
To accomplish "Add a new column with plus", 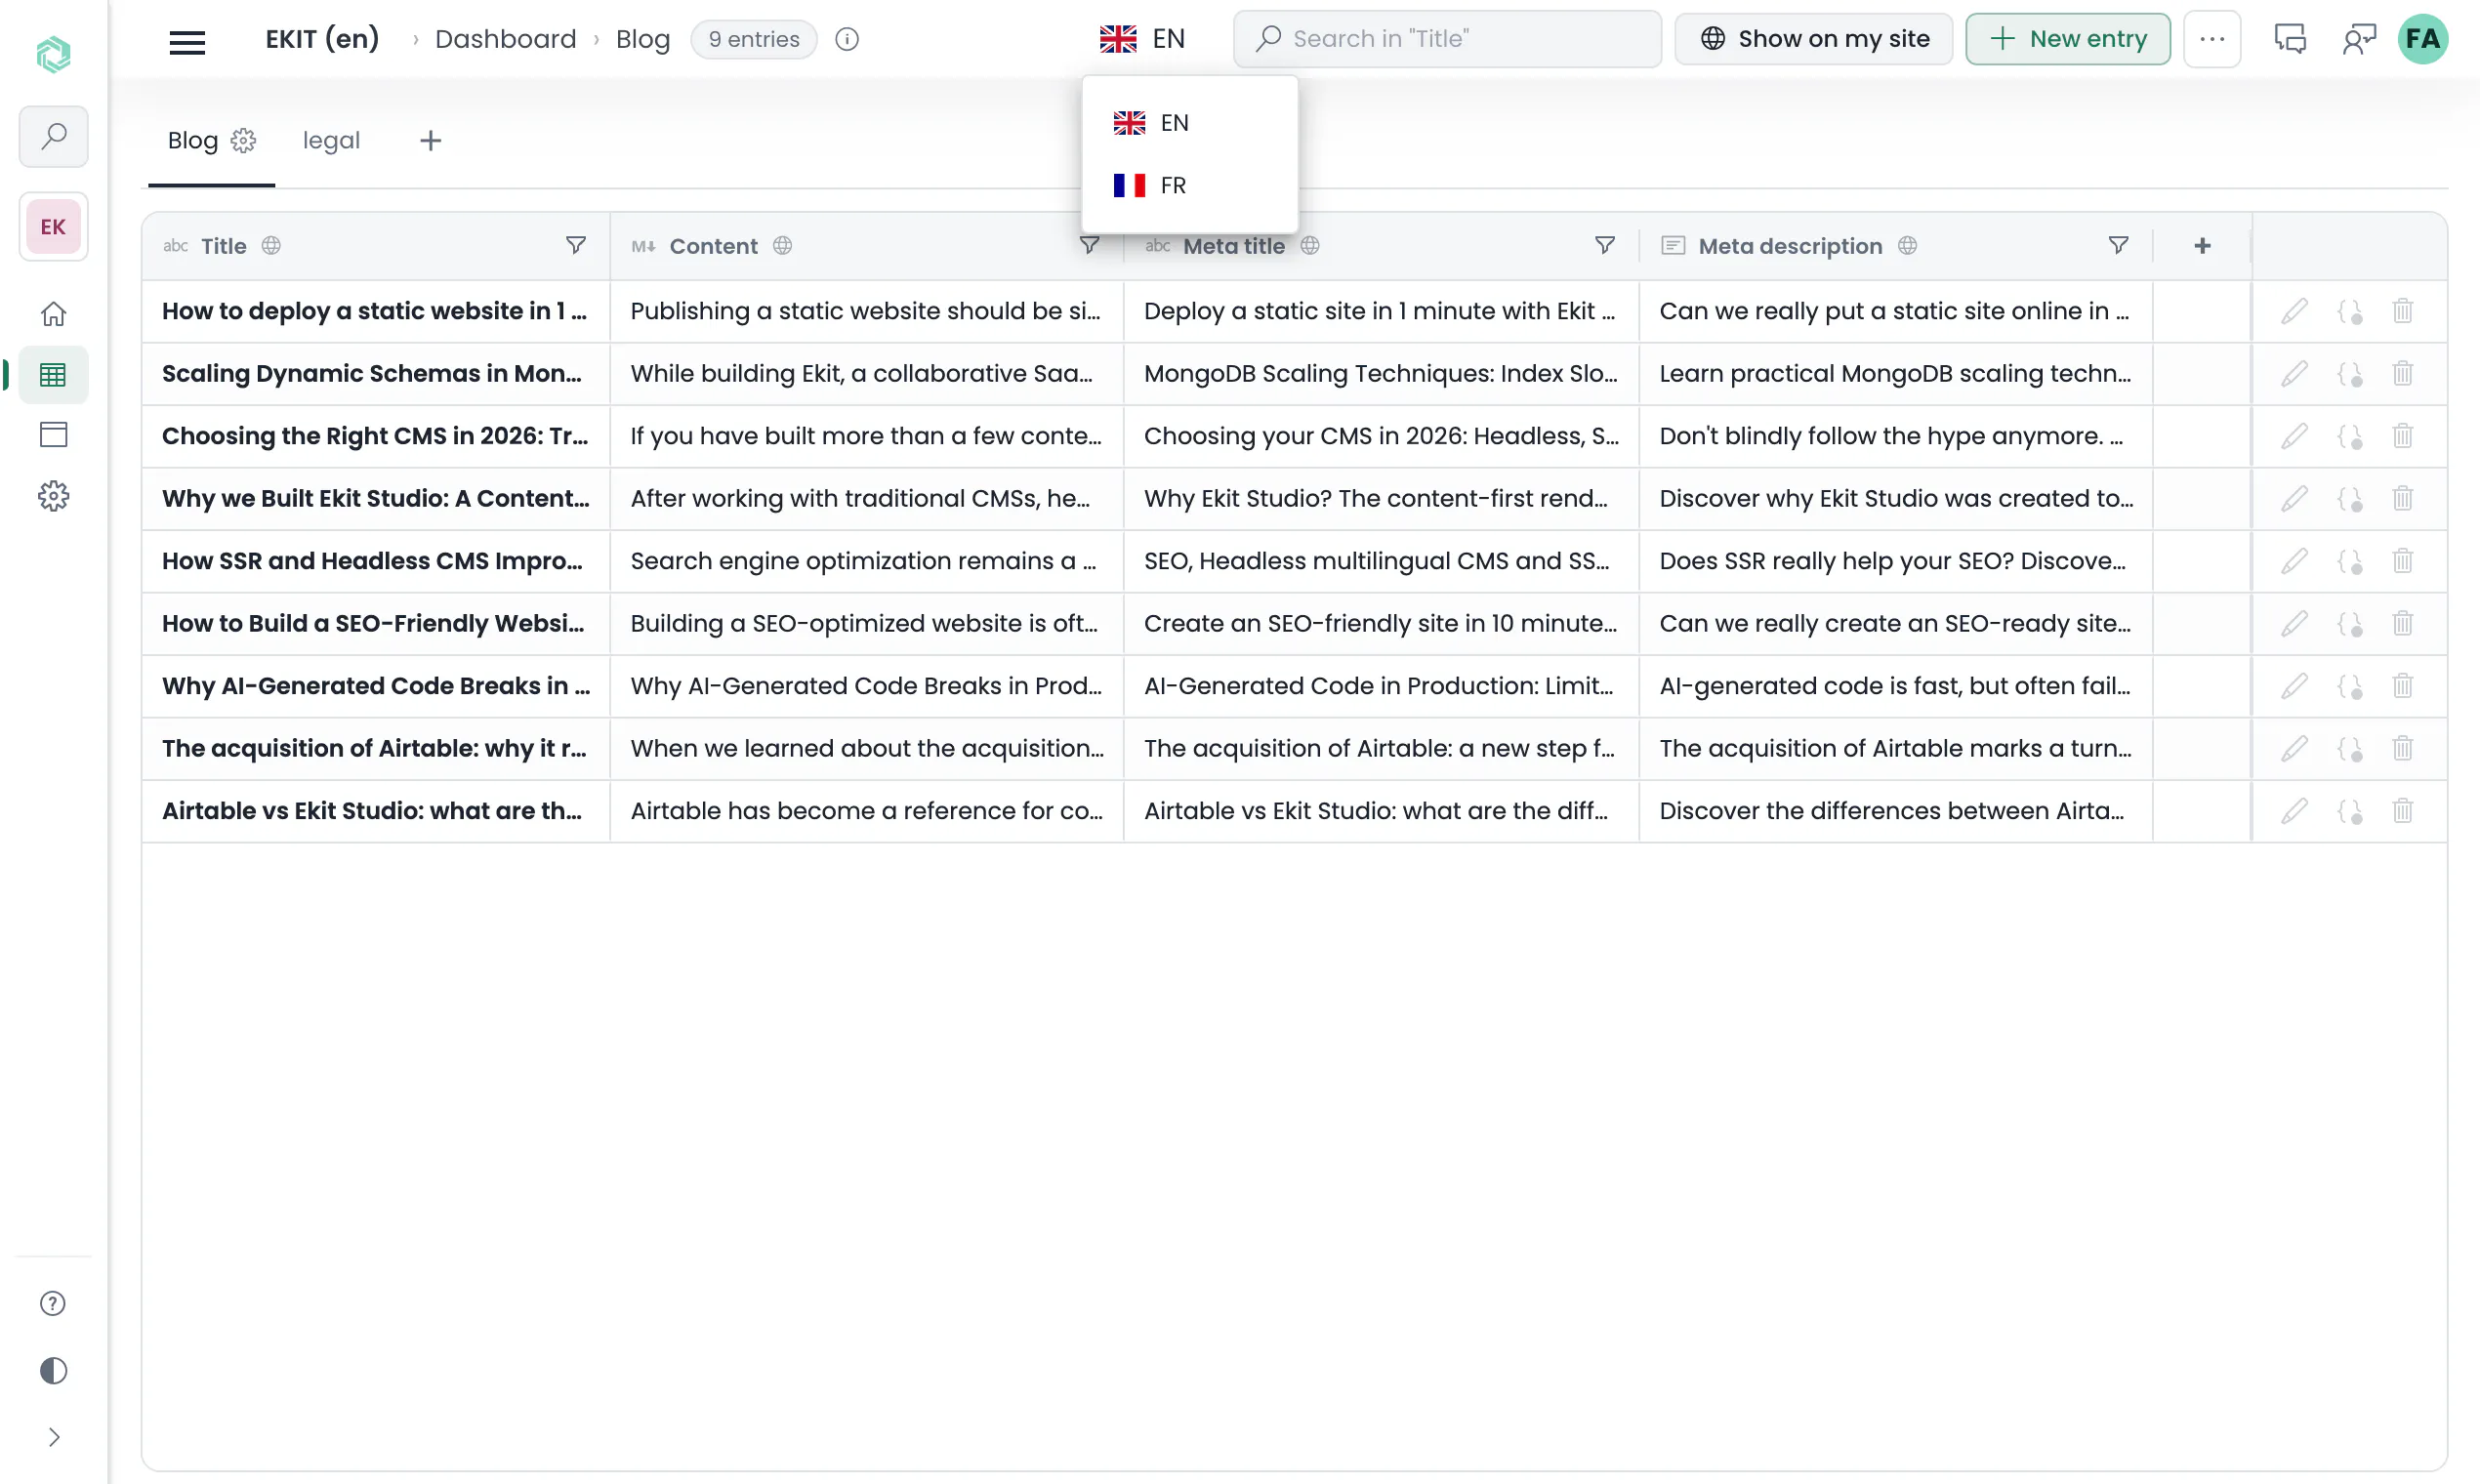I will click(2202, 246).
